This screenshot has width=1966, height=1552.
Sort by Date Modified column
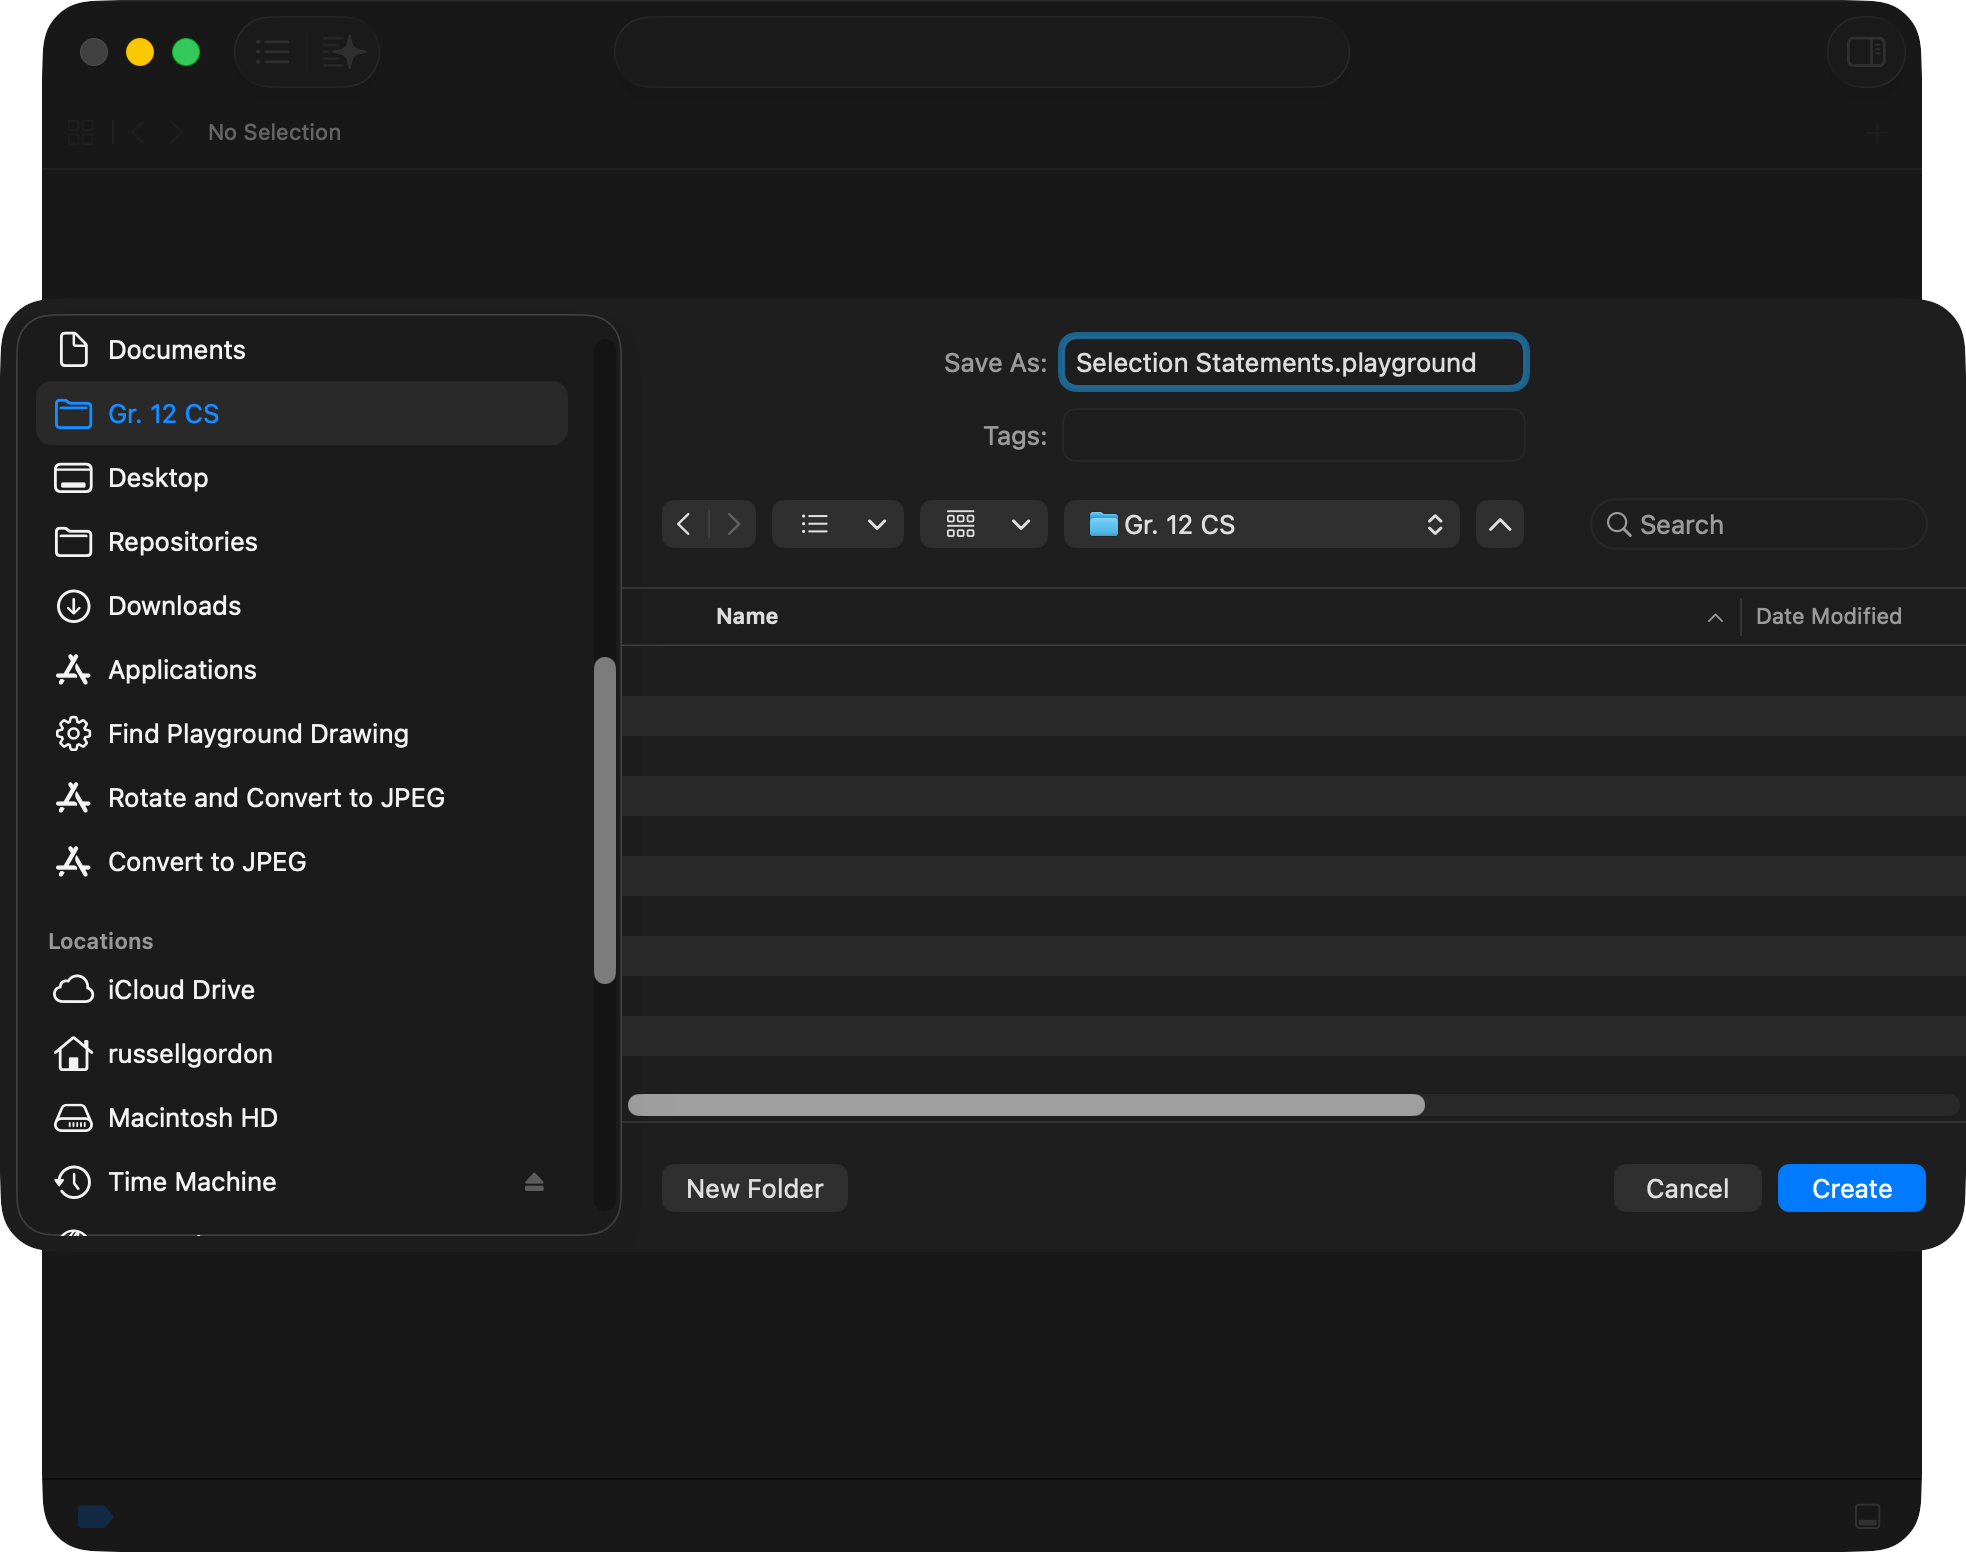pyautogui.click(x=1828, y=616)
